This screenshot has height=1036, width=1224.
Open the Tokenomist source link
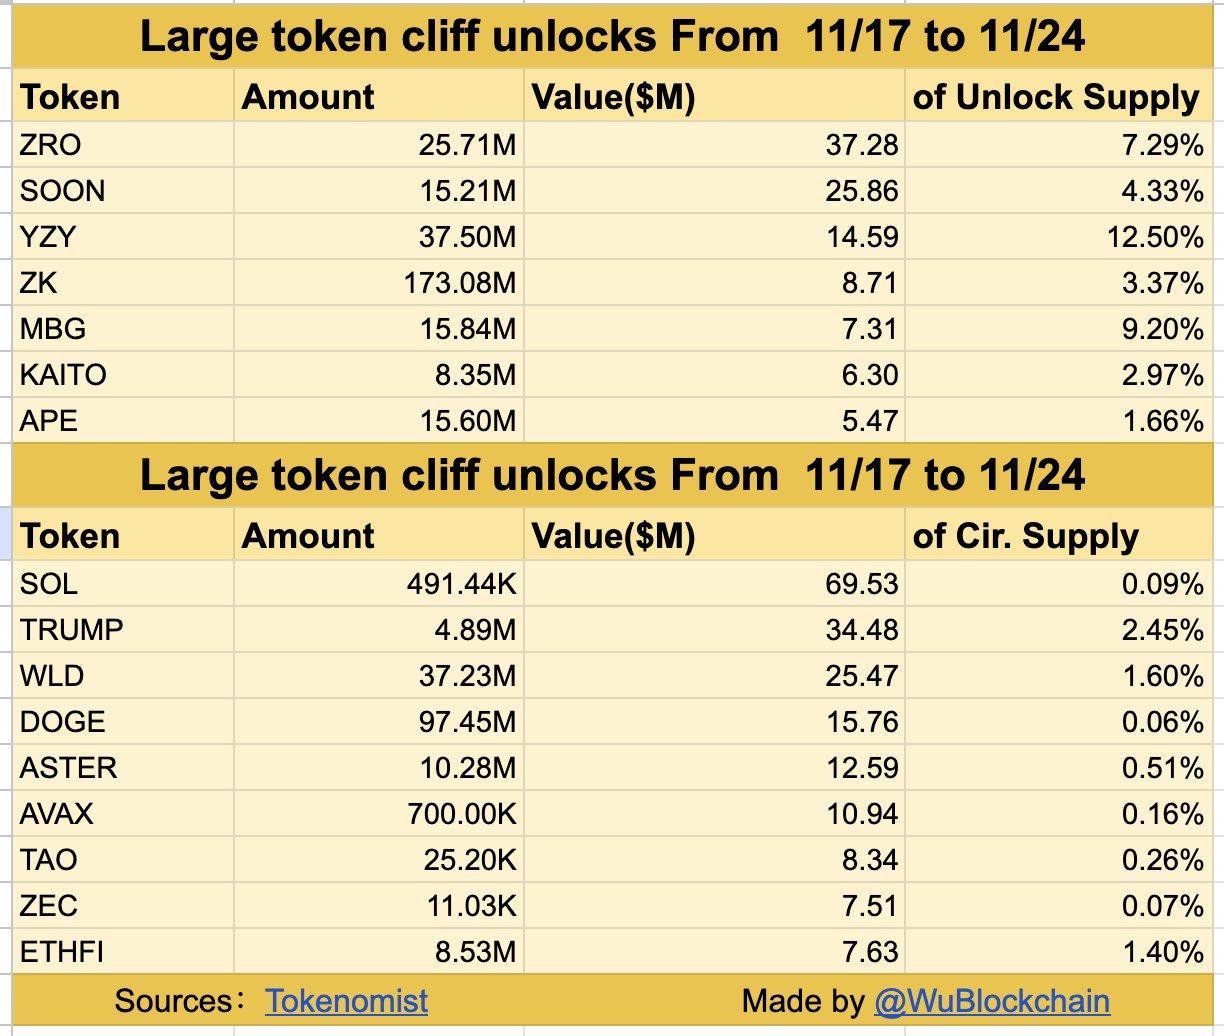click(x=346, y=1001)
